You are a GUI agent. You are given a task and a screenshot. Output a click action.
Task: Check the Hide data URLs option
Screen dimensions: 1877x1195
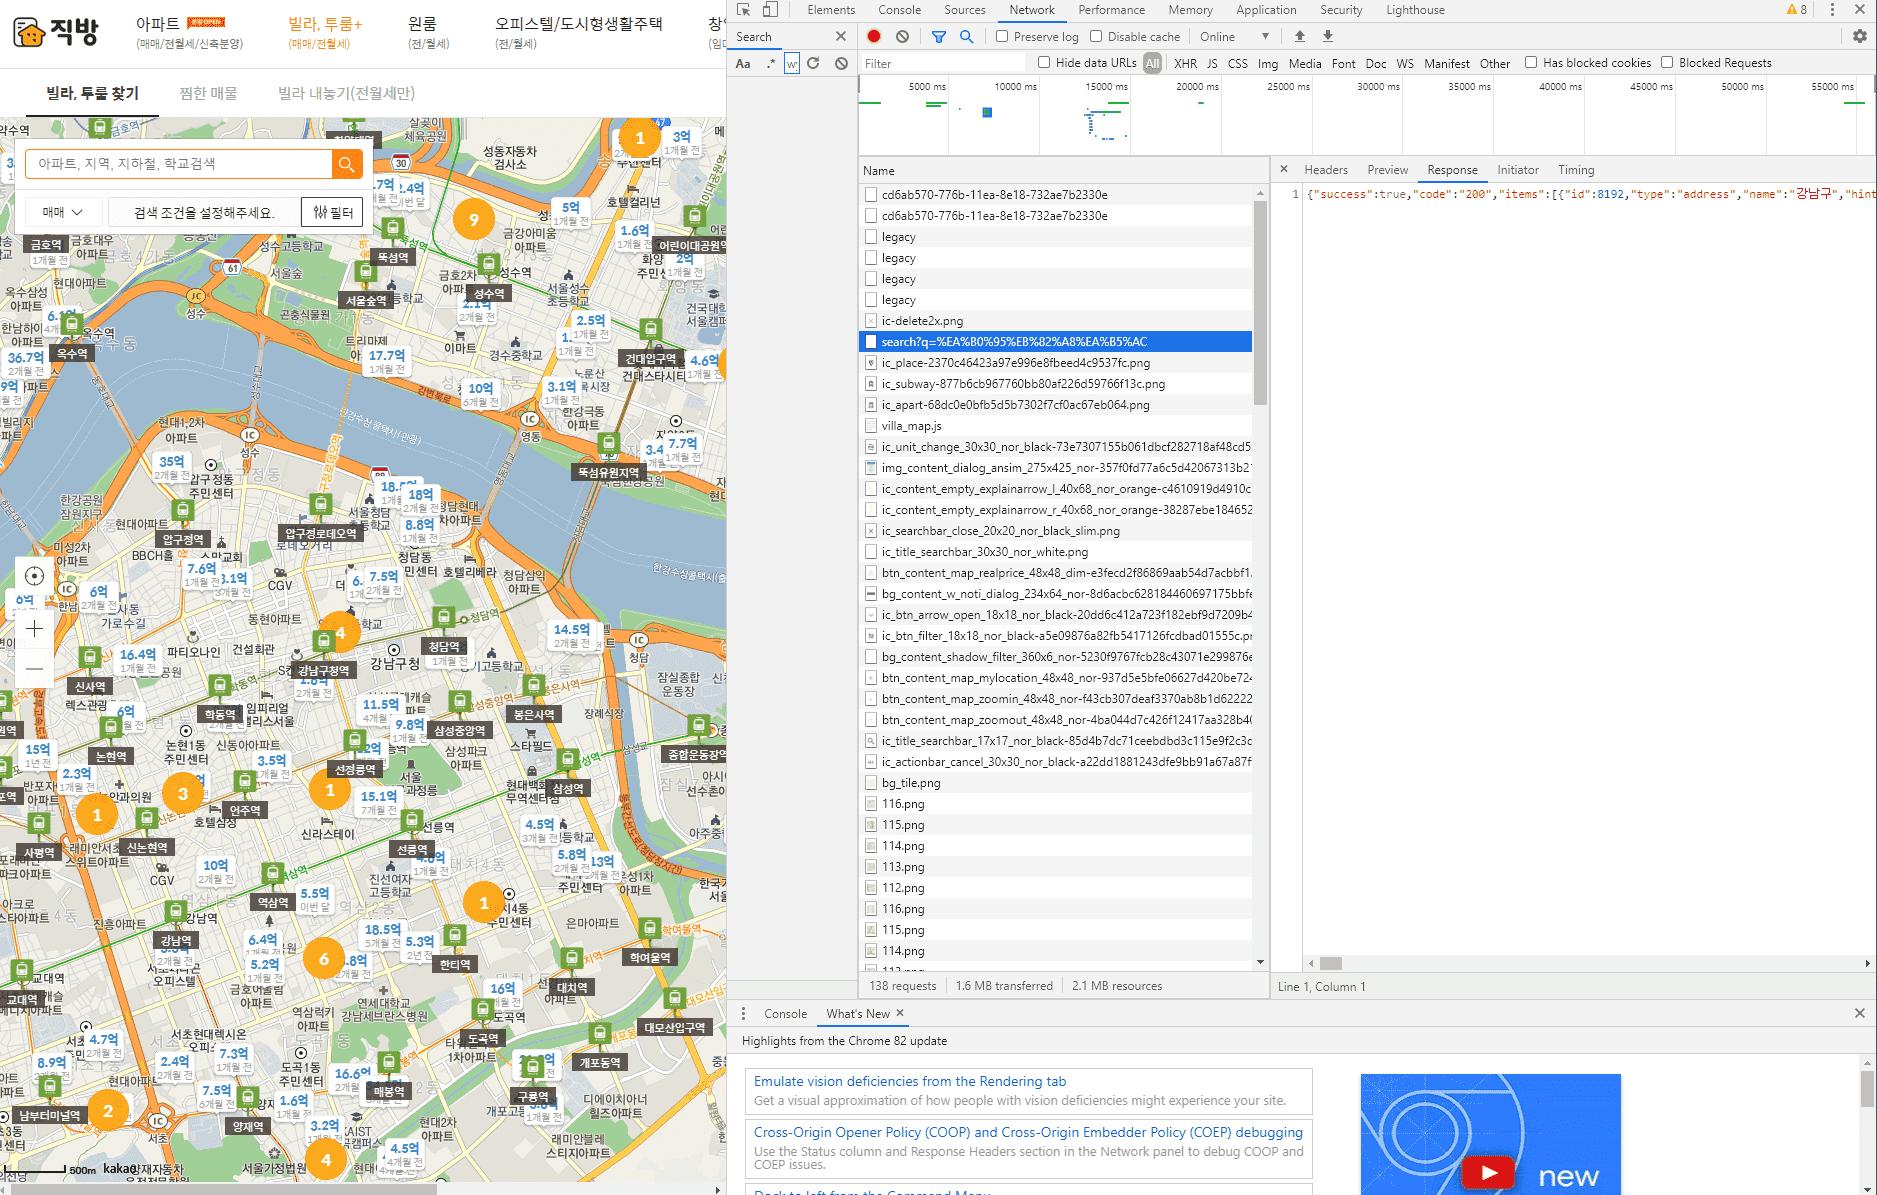click(x=1044, y=62)
